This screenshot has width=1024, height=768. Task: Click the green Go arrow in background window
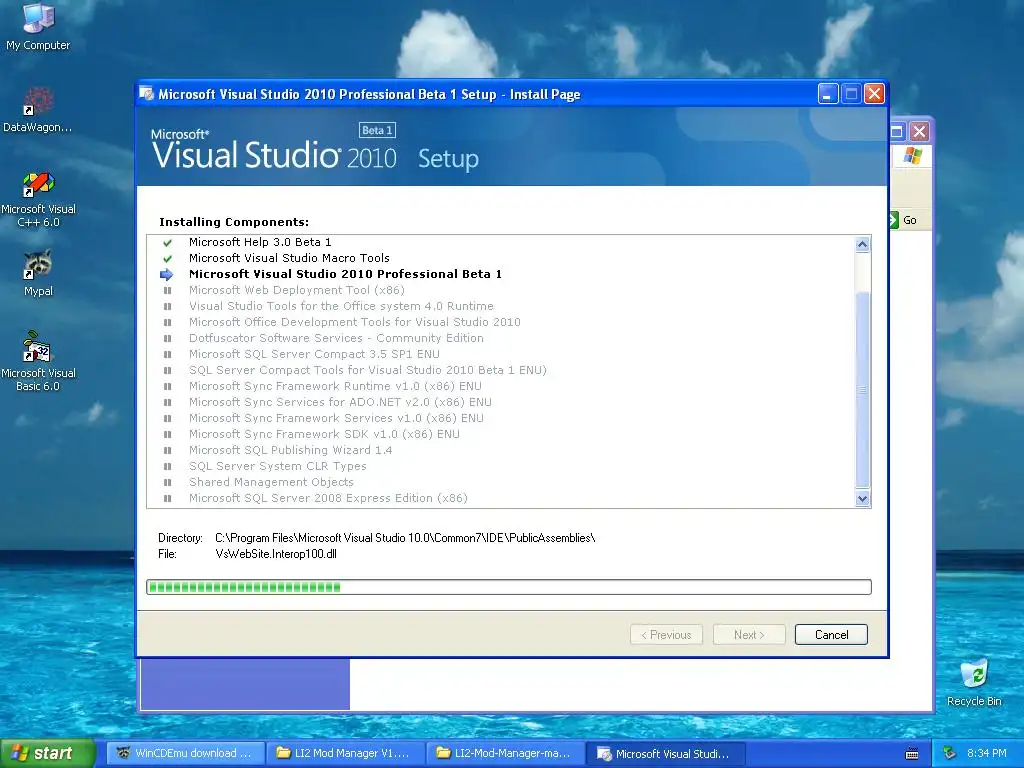point(894,220)
